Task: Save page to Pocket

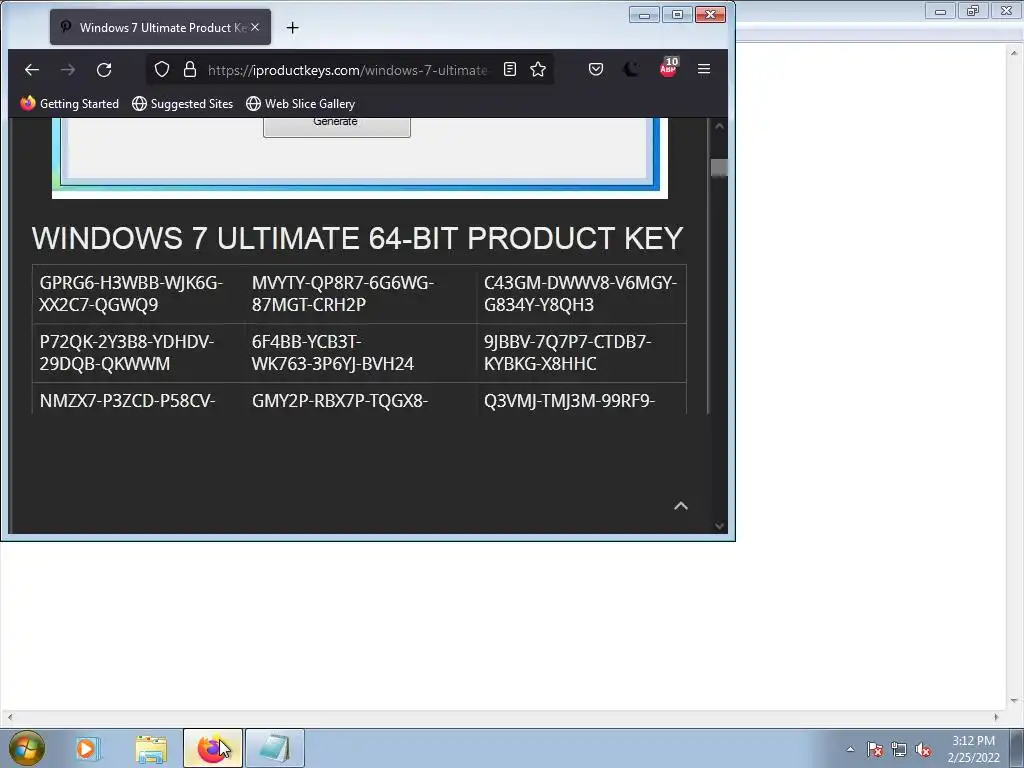Action: (596, 69)
